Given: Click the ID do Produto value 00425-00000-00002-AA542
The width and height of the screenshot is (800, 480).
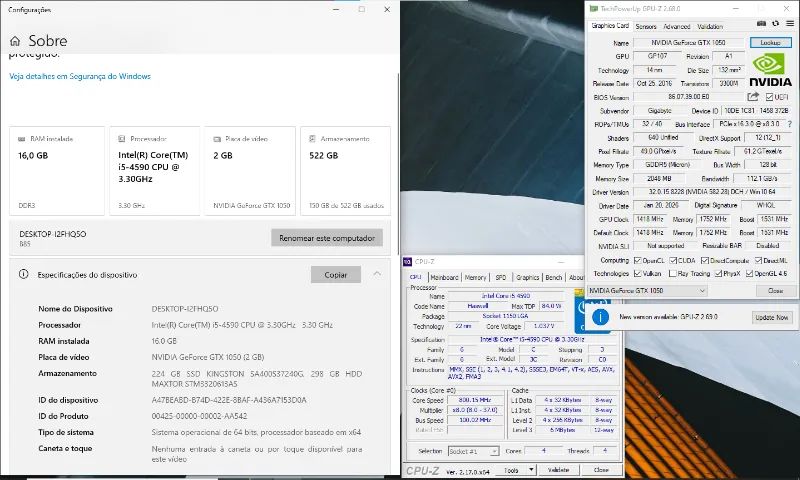Looking at the screenshot, I should [199, 416].
